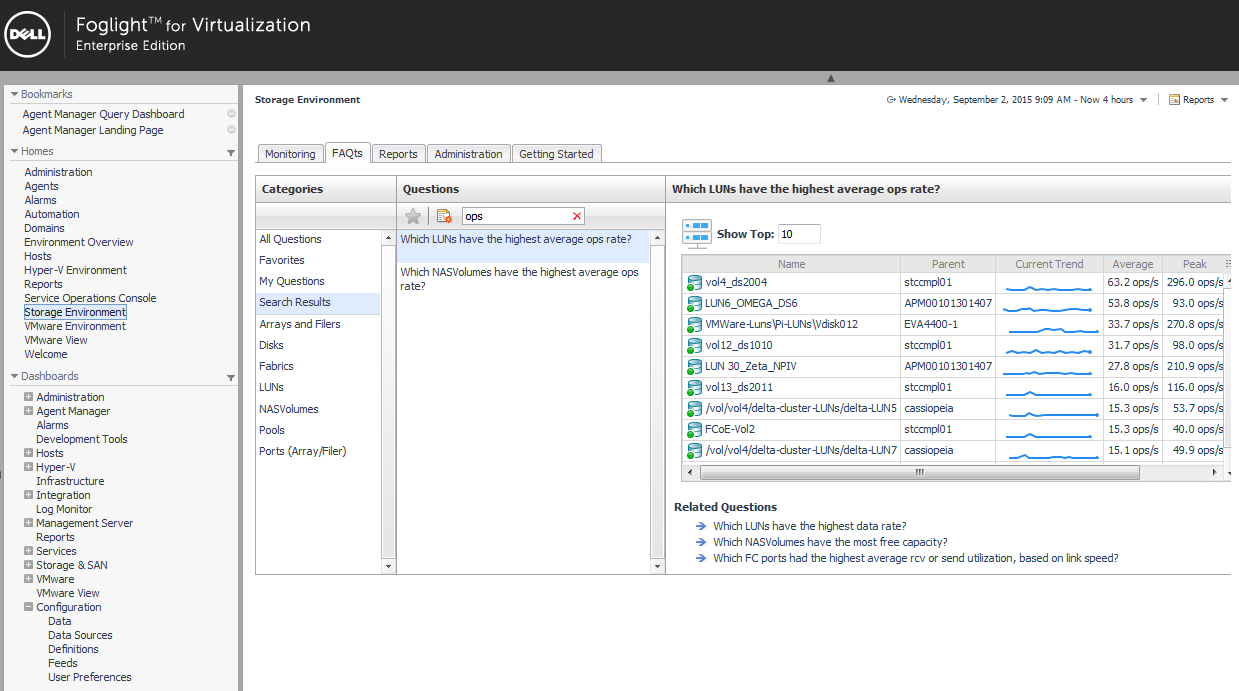
Task: Sort the table by the Name column
Action: tap(791, 264)
